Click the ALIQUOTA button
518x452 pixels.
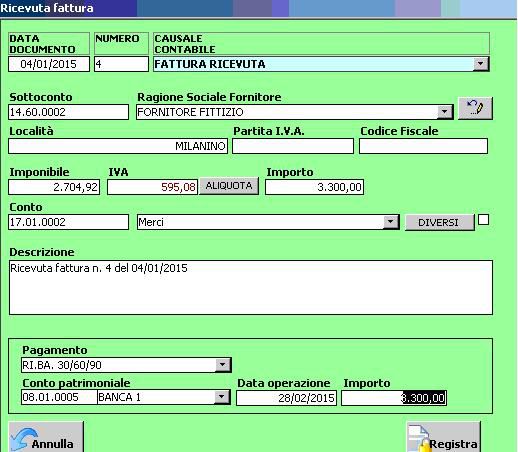229,186
